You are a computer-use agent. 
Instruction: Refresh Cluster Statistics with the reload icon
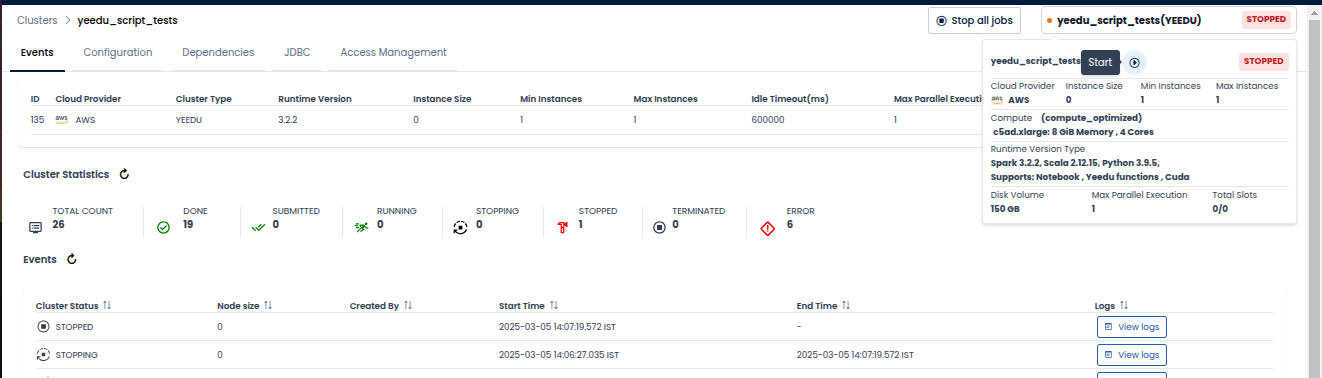tap(125, 174)
